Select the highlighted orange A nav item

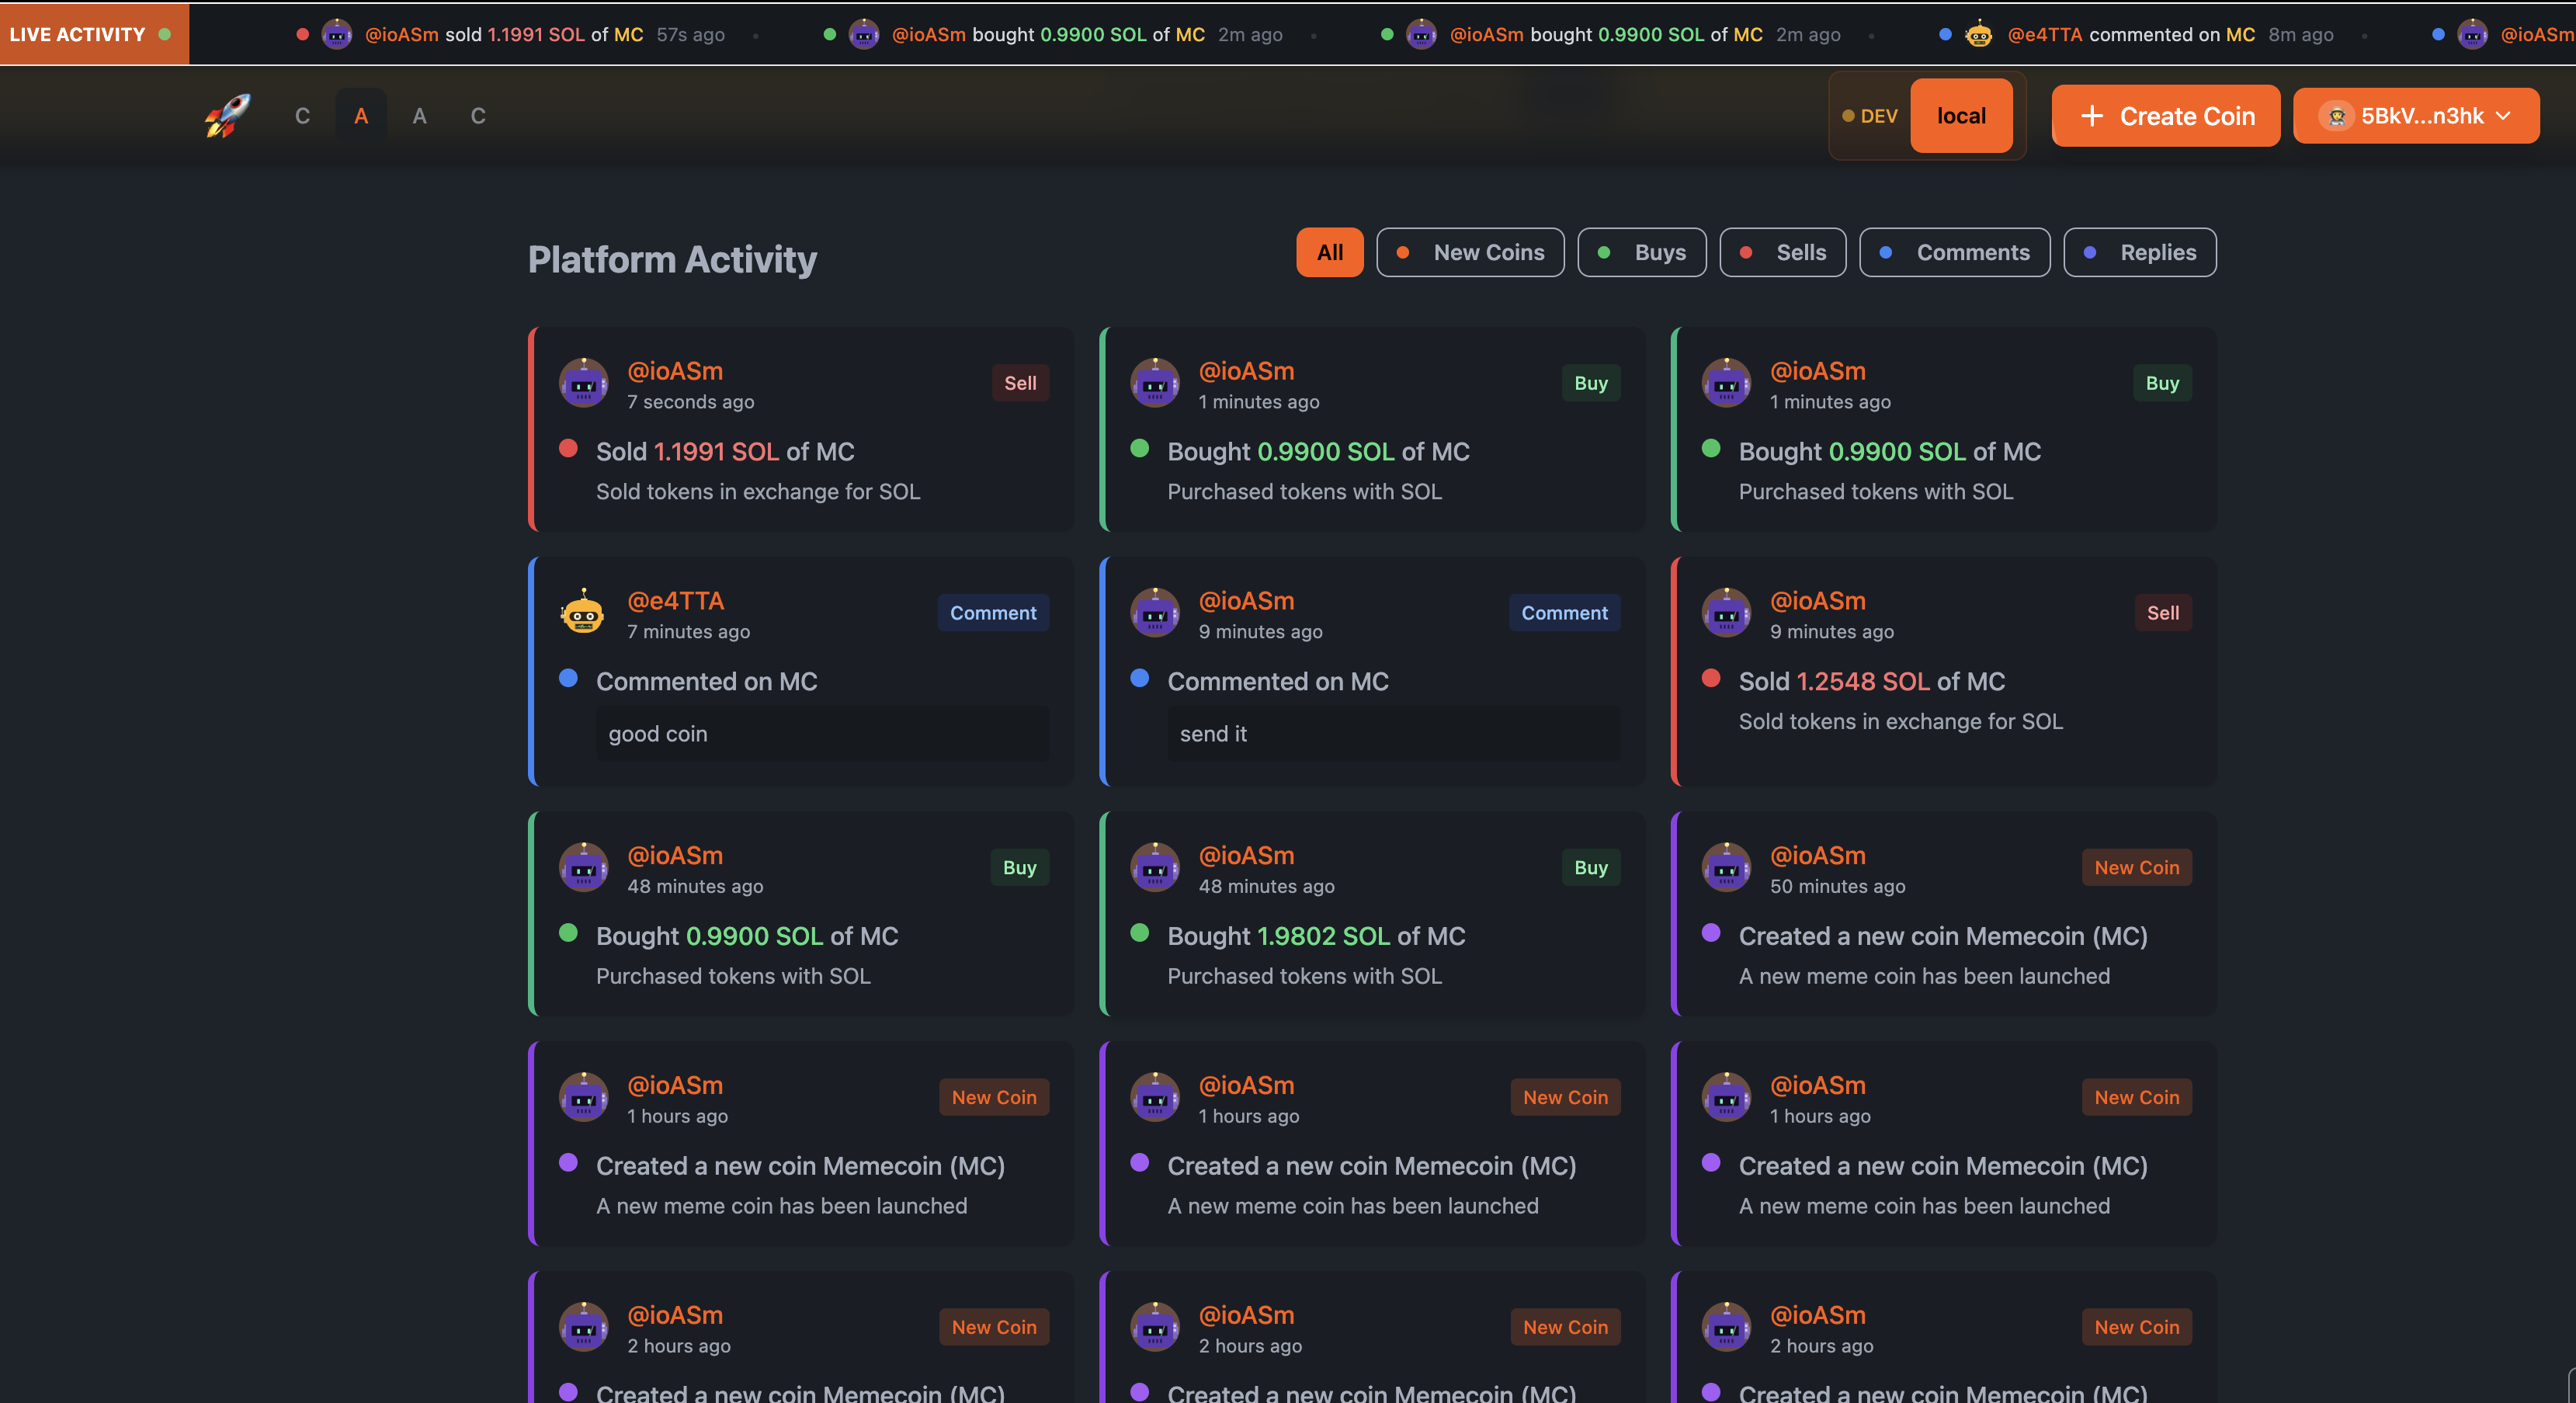tap(361, 116)
